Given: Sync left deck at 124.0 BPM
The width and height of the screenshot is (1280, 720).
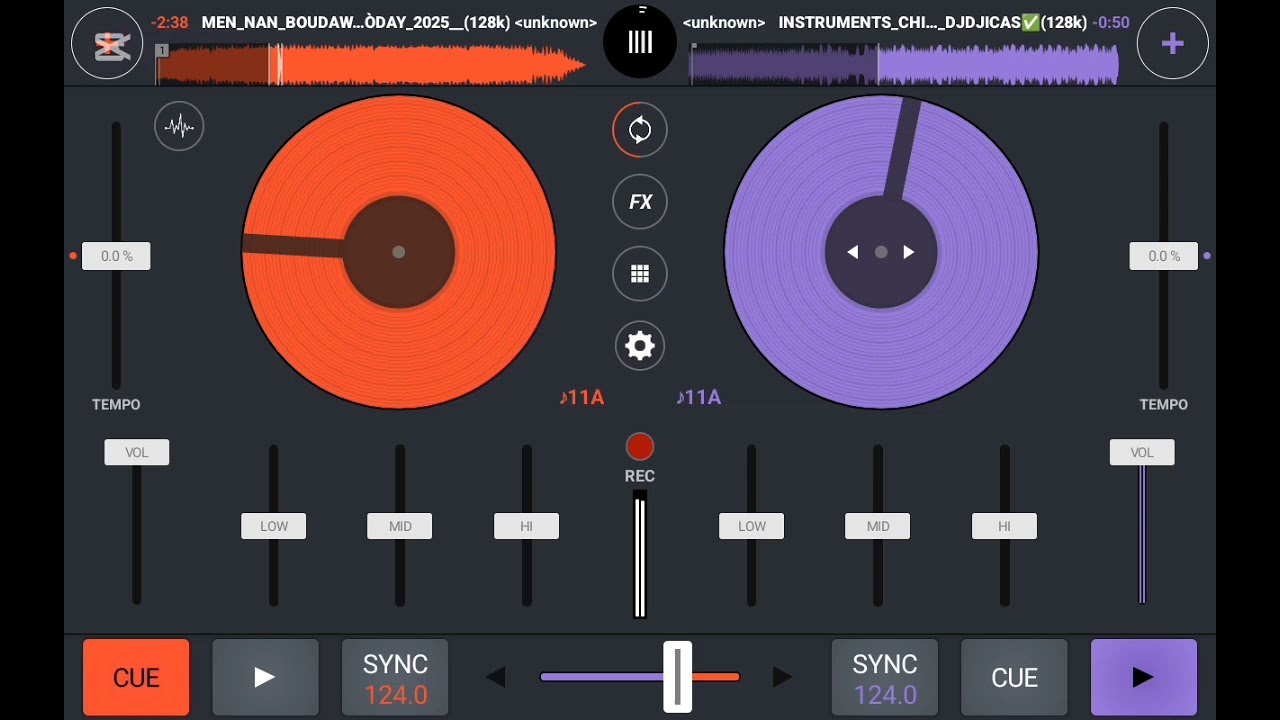Looking at the screenshot, I should pos(395,677).
